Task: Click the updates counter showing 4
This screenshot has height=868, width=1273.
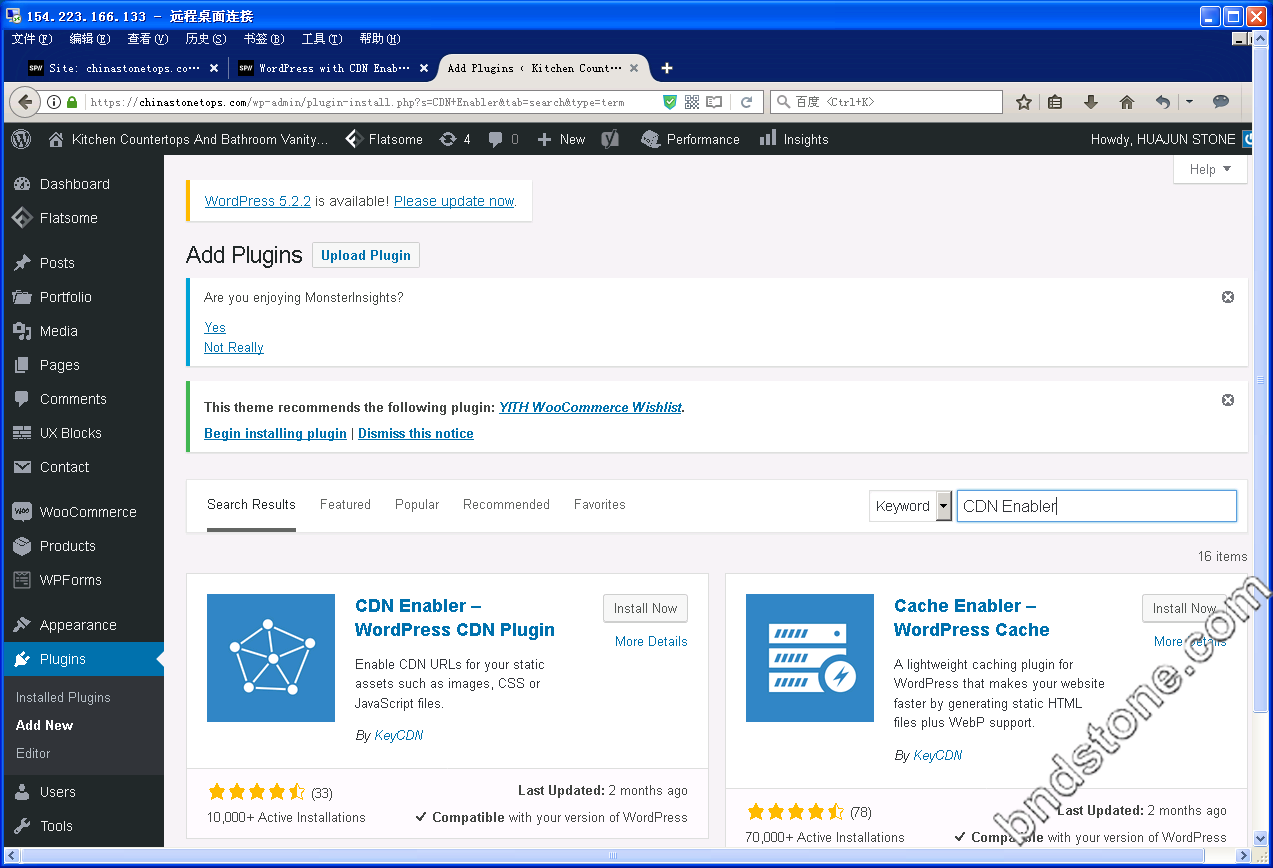Action: tap(455, 139)
